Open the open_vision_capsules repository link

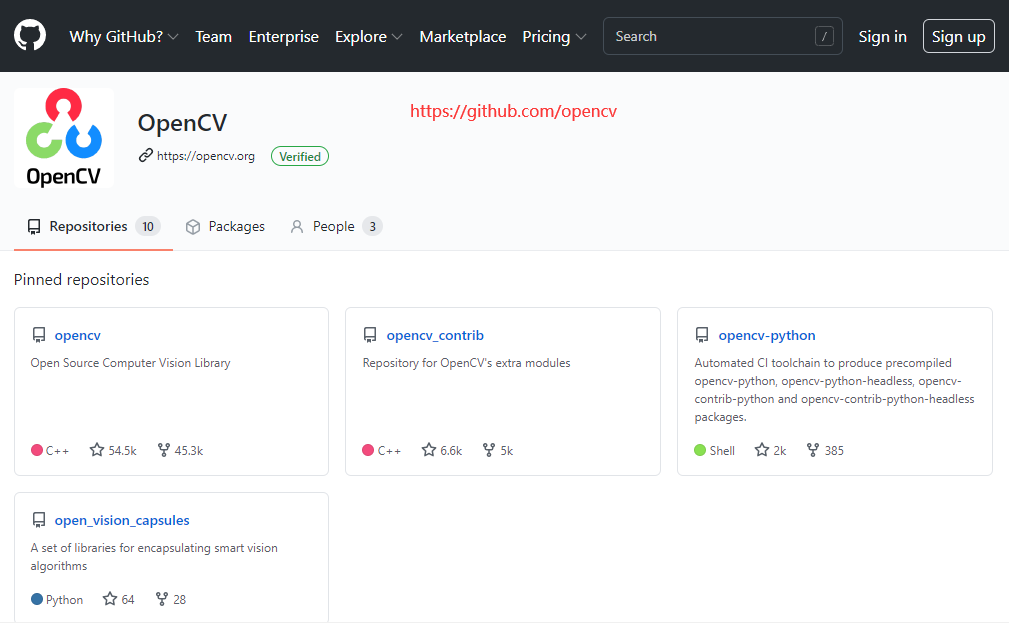[122, 520]
